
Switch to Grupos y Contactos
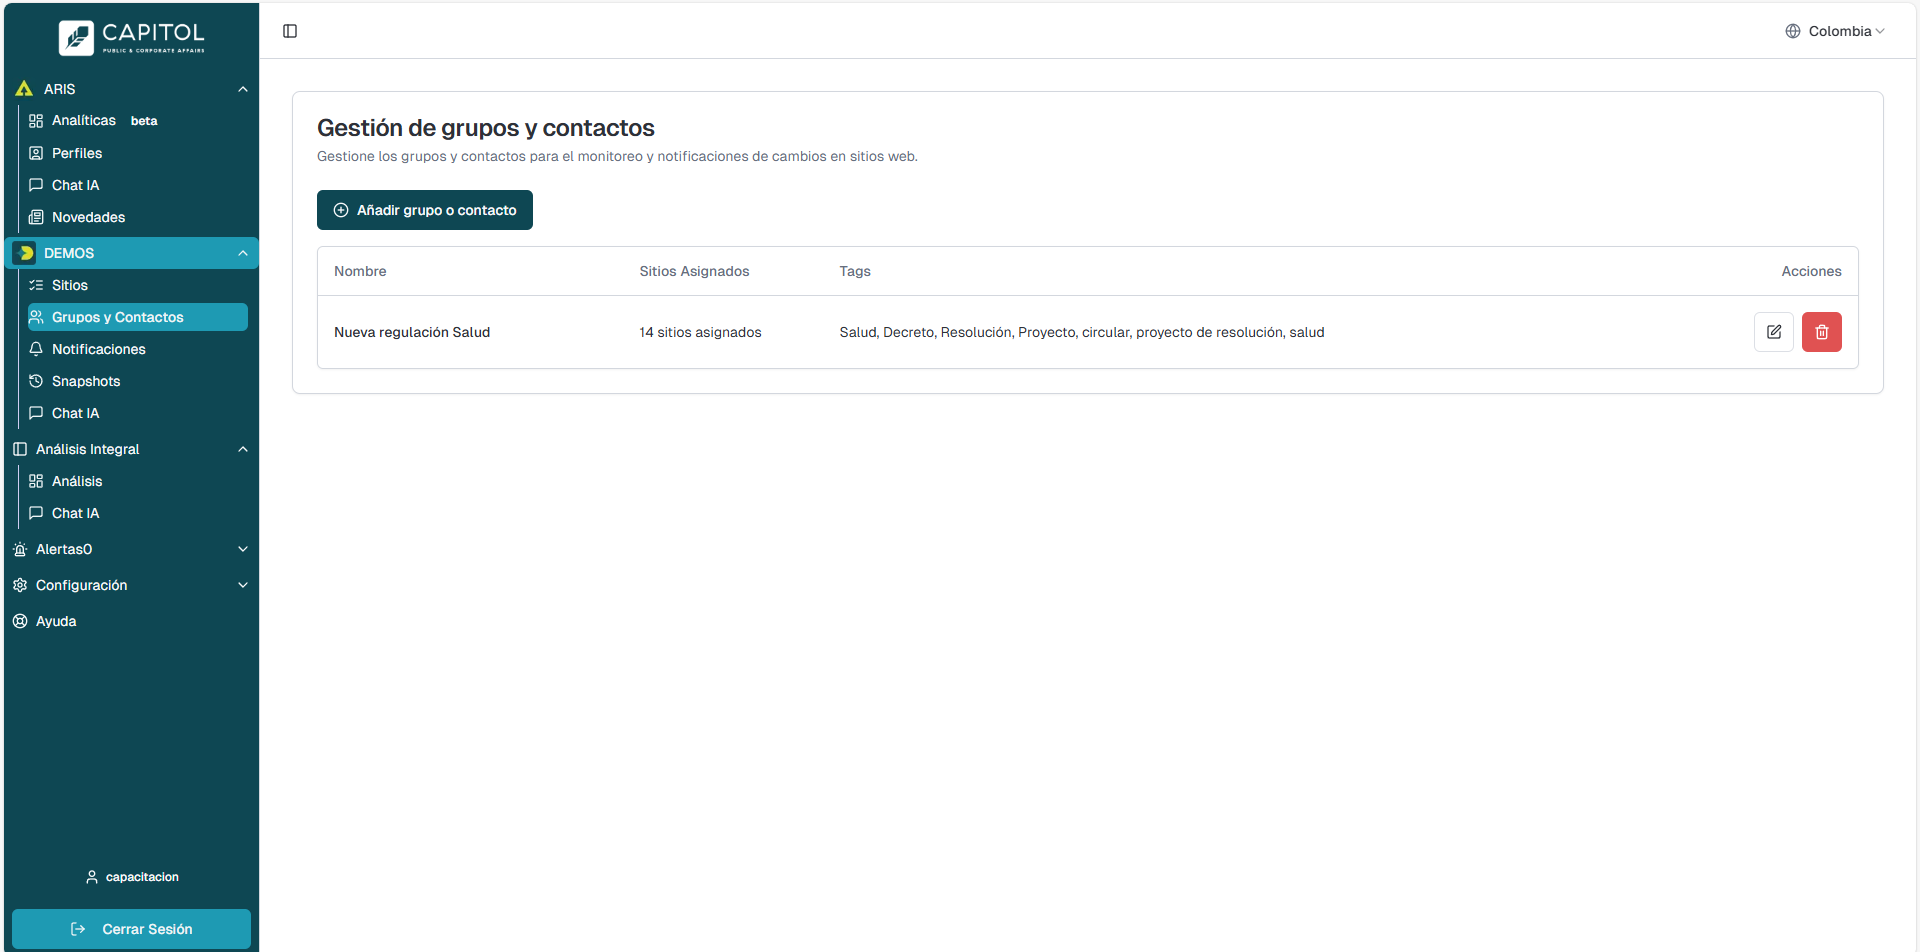pyautogui.click(x=118, y=317)
